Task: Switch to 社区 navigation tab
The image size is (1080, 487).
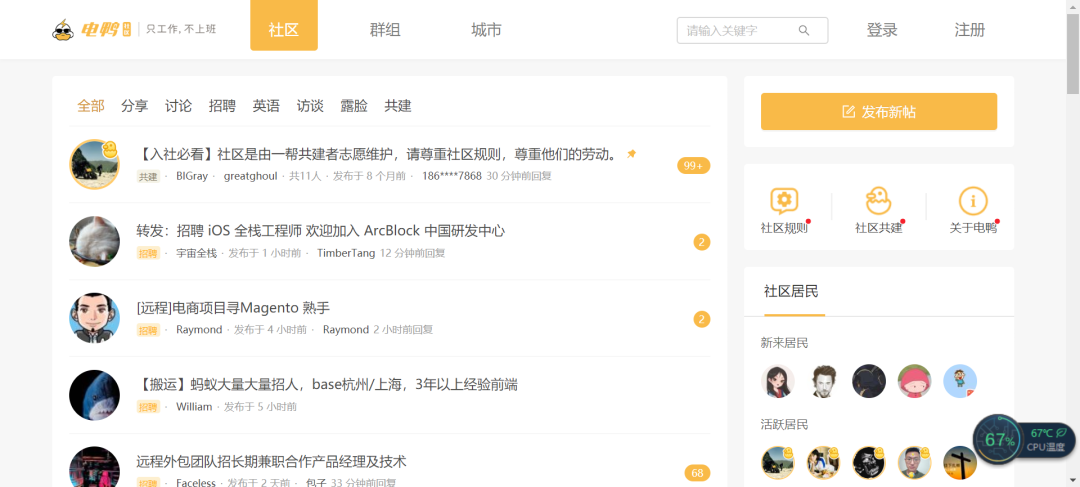Action: tap(284, 25)
